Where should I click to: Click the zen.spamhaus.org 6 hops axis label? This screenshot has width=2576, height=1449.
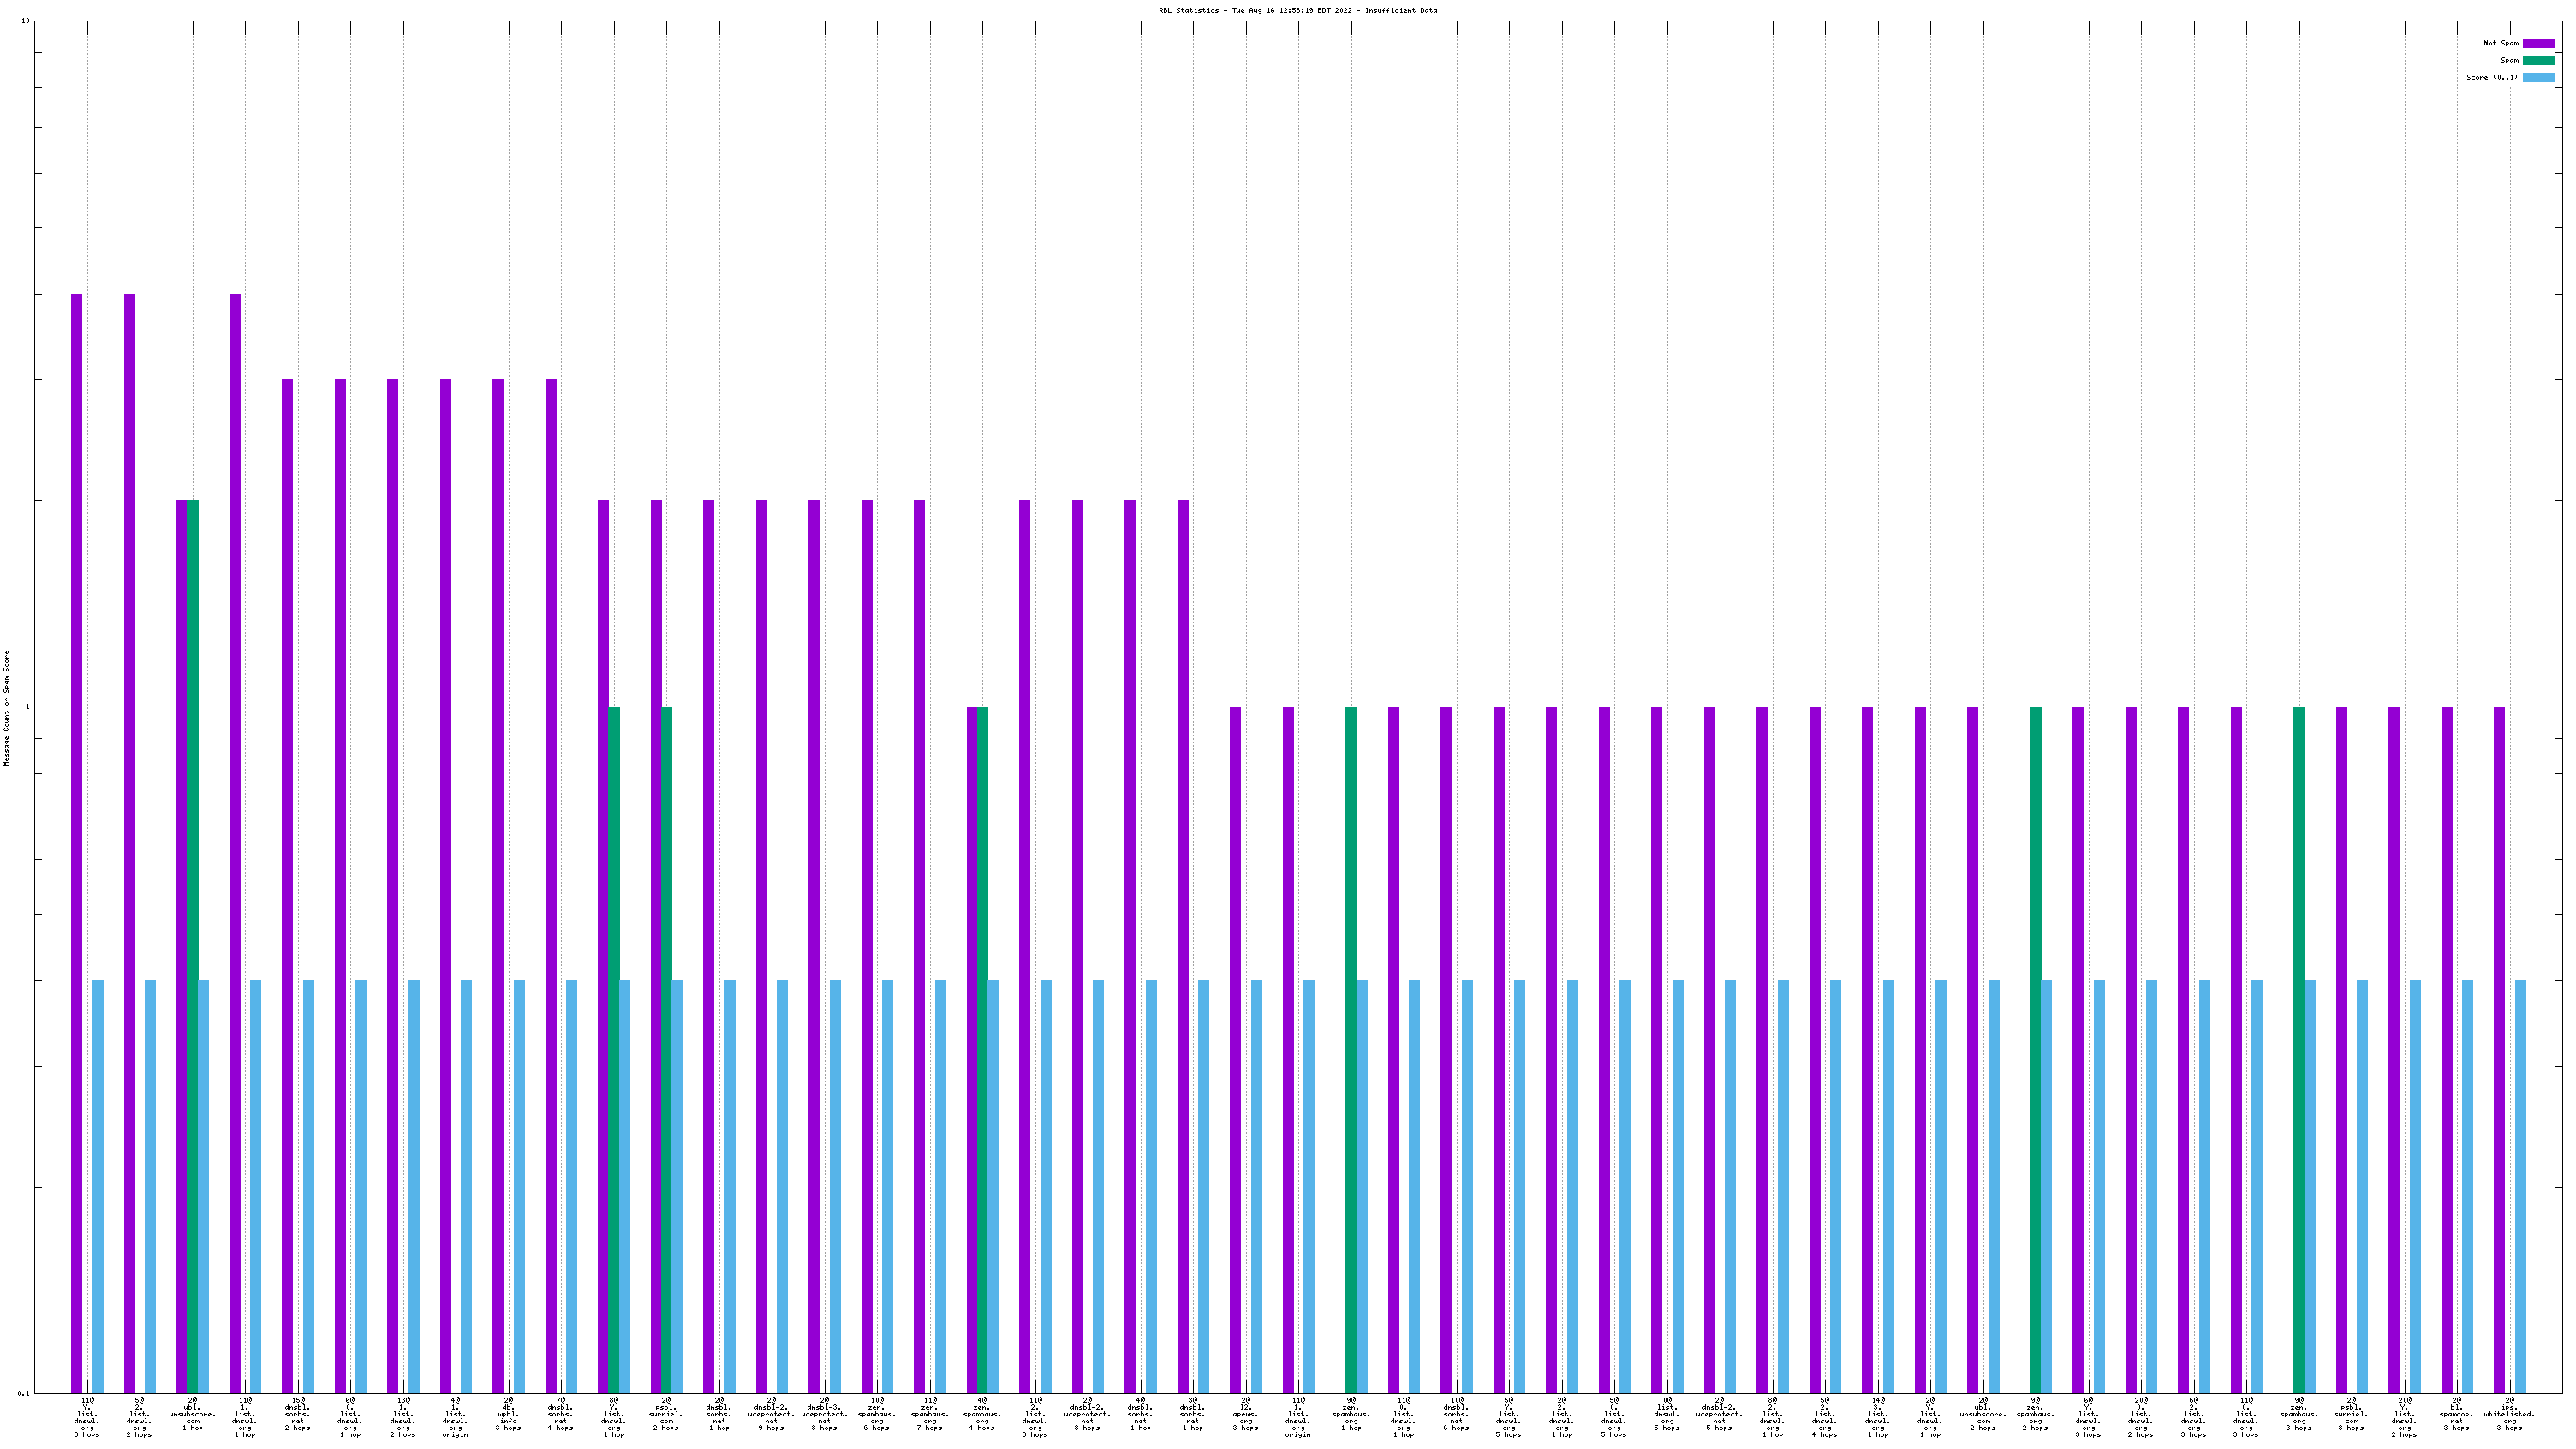pyautogui.click(x=876, y=1414)
